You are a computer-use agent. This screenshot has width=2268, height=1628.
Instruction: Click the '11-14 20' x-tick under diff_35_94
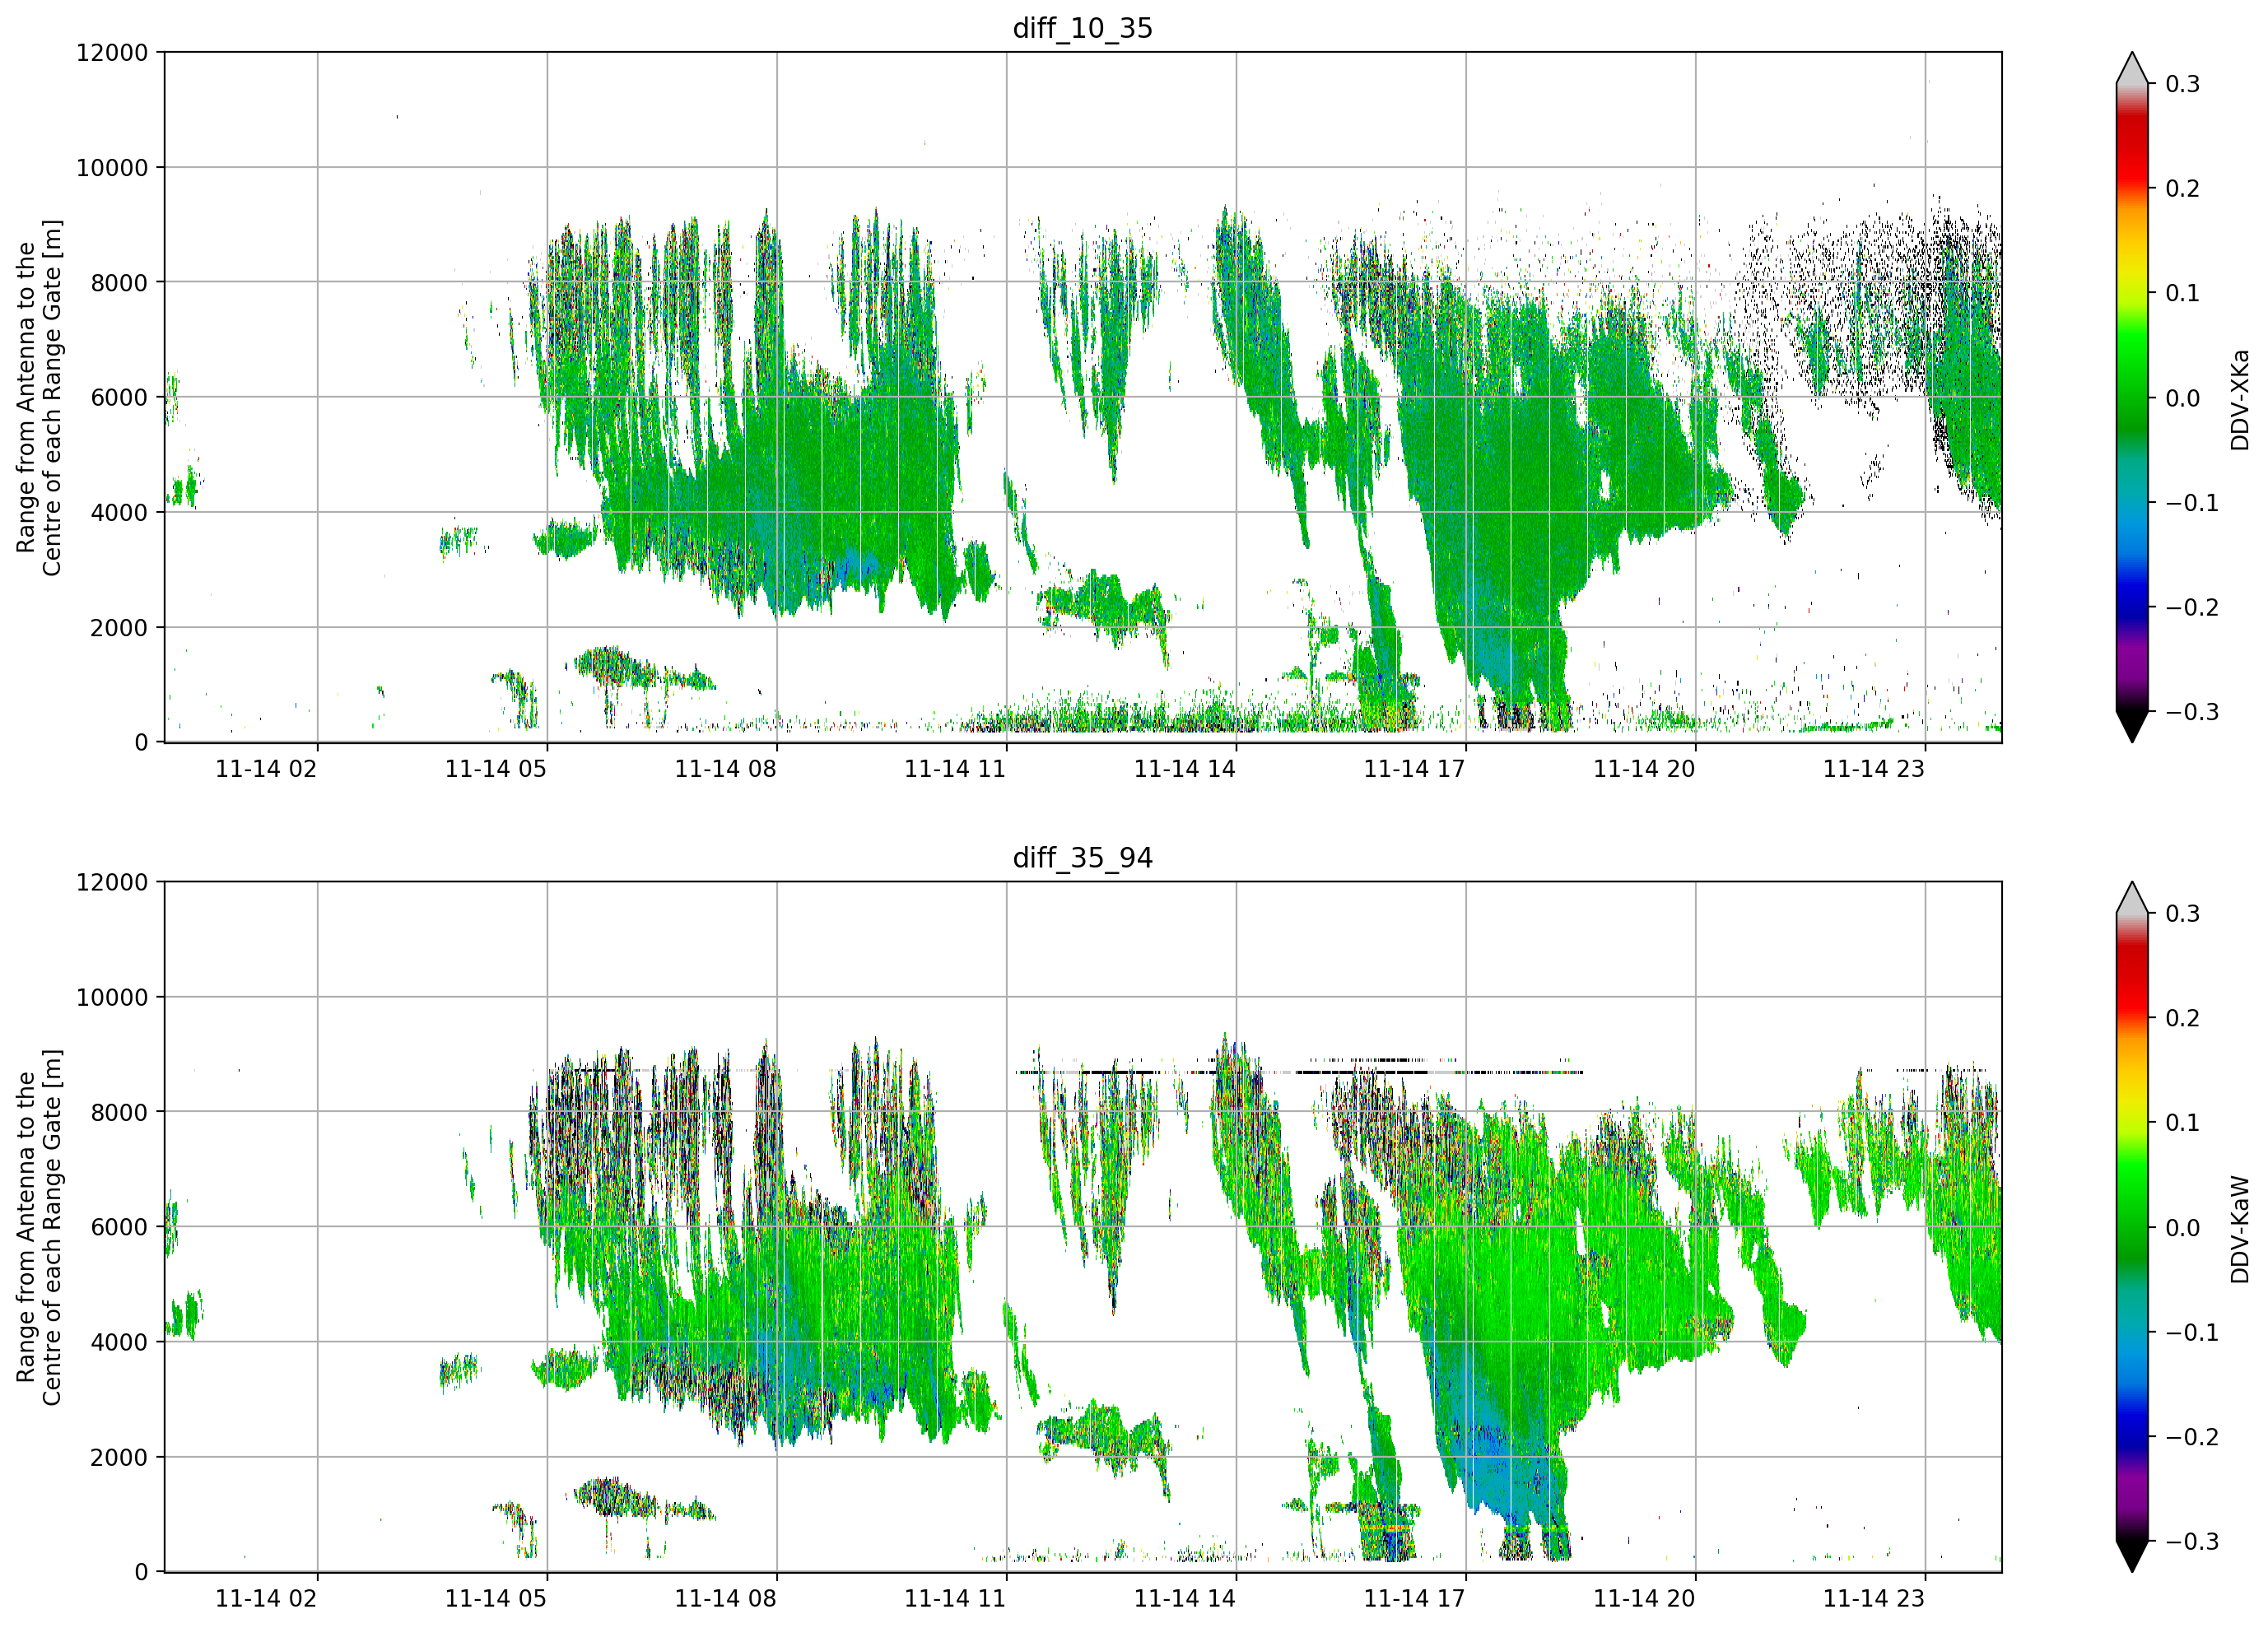coord(1644,1599)
